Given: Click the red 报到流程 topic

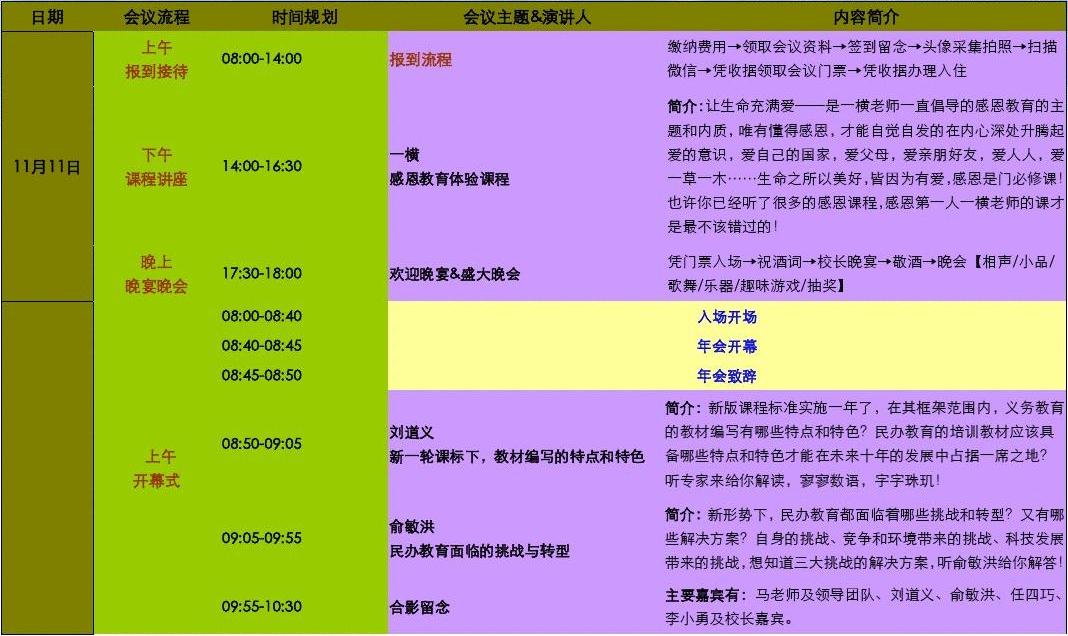Looking at the screenshot, I should (420, 59).
